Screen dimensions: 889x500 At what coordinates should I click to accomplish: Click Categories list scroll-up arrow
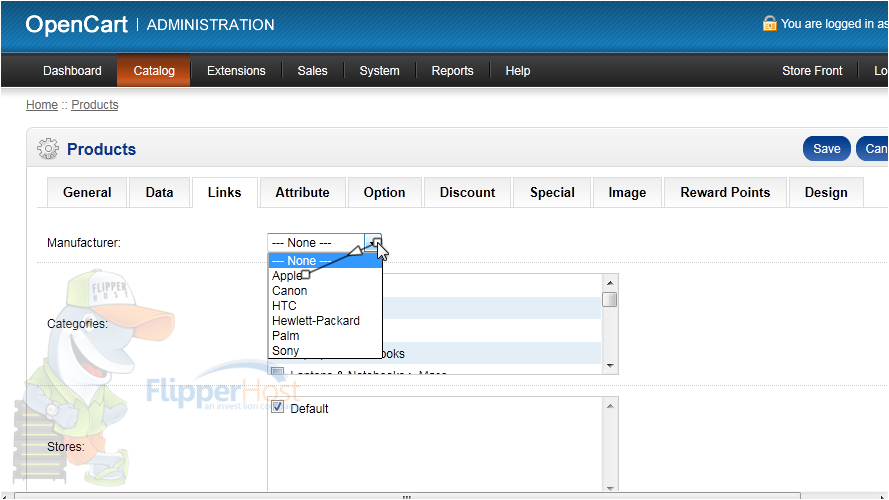(610, 282)
